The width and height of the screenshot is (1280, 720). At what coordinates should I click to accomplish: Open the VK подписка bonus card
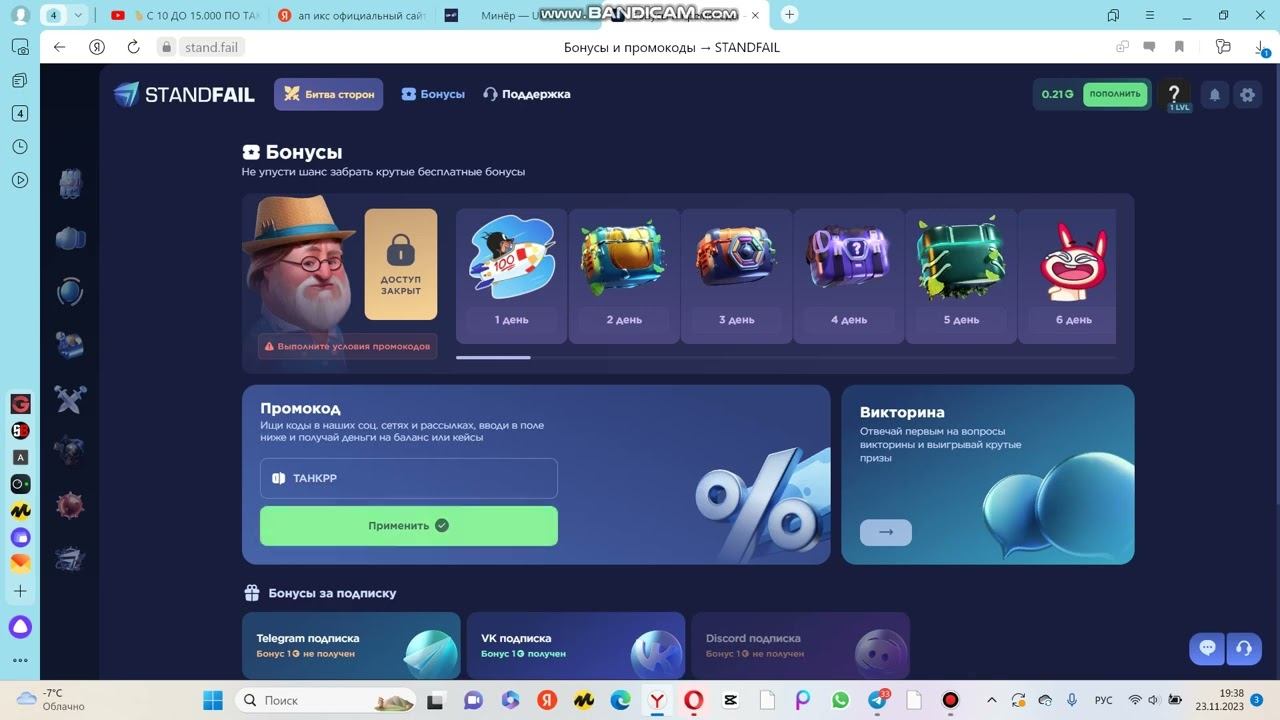click(576, 646)
